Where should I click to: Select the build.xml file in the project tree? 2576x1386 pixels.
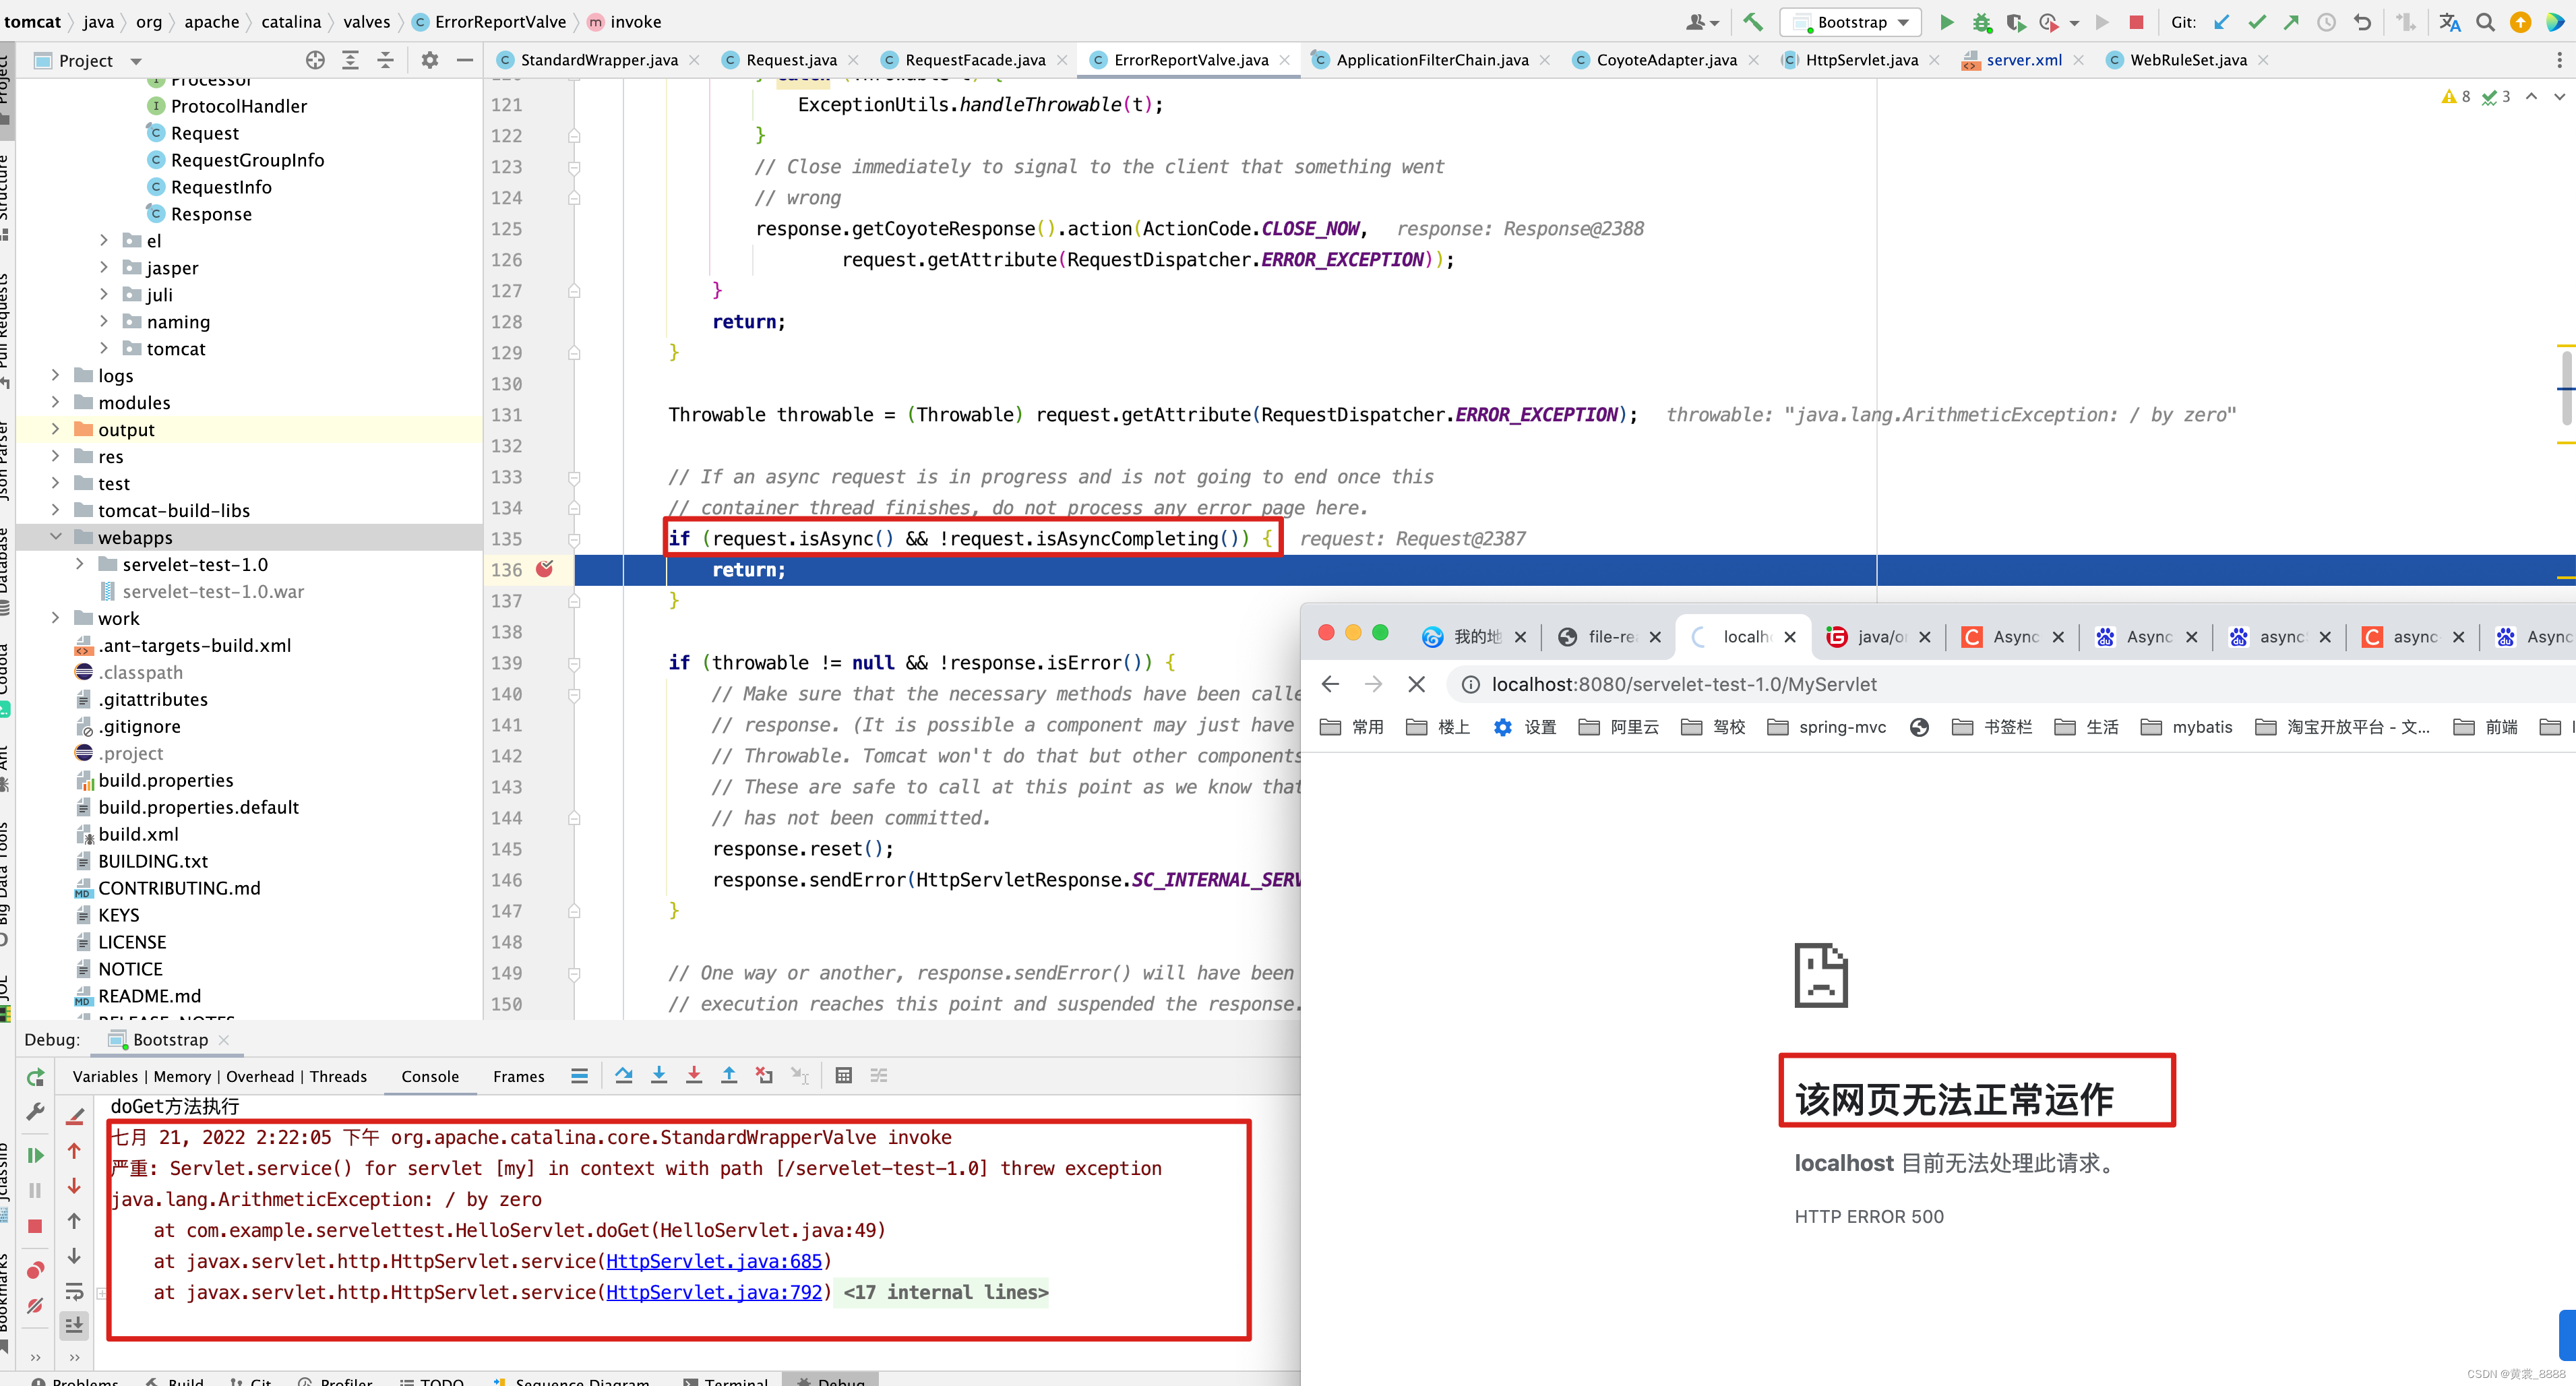(x=138, y=834)
